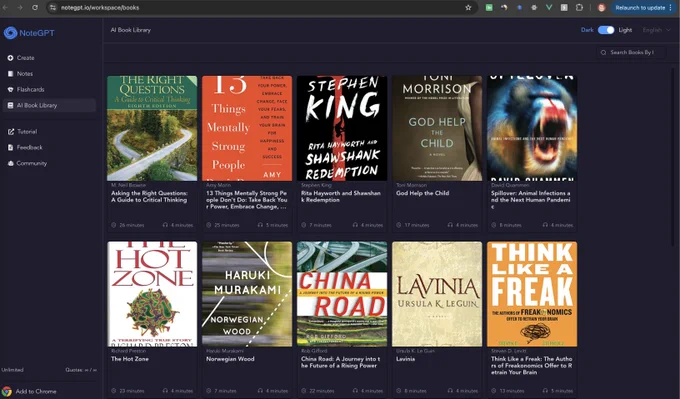Click the NoteGPT logo icon
The width and height of the screenshot is (680, 399).
click(x=10, y=33)
